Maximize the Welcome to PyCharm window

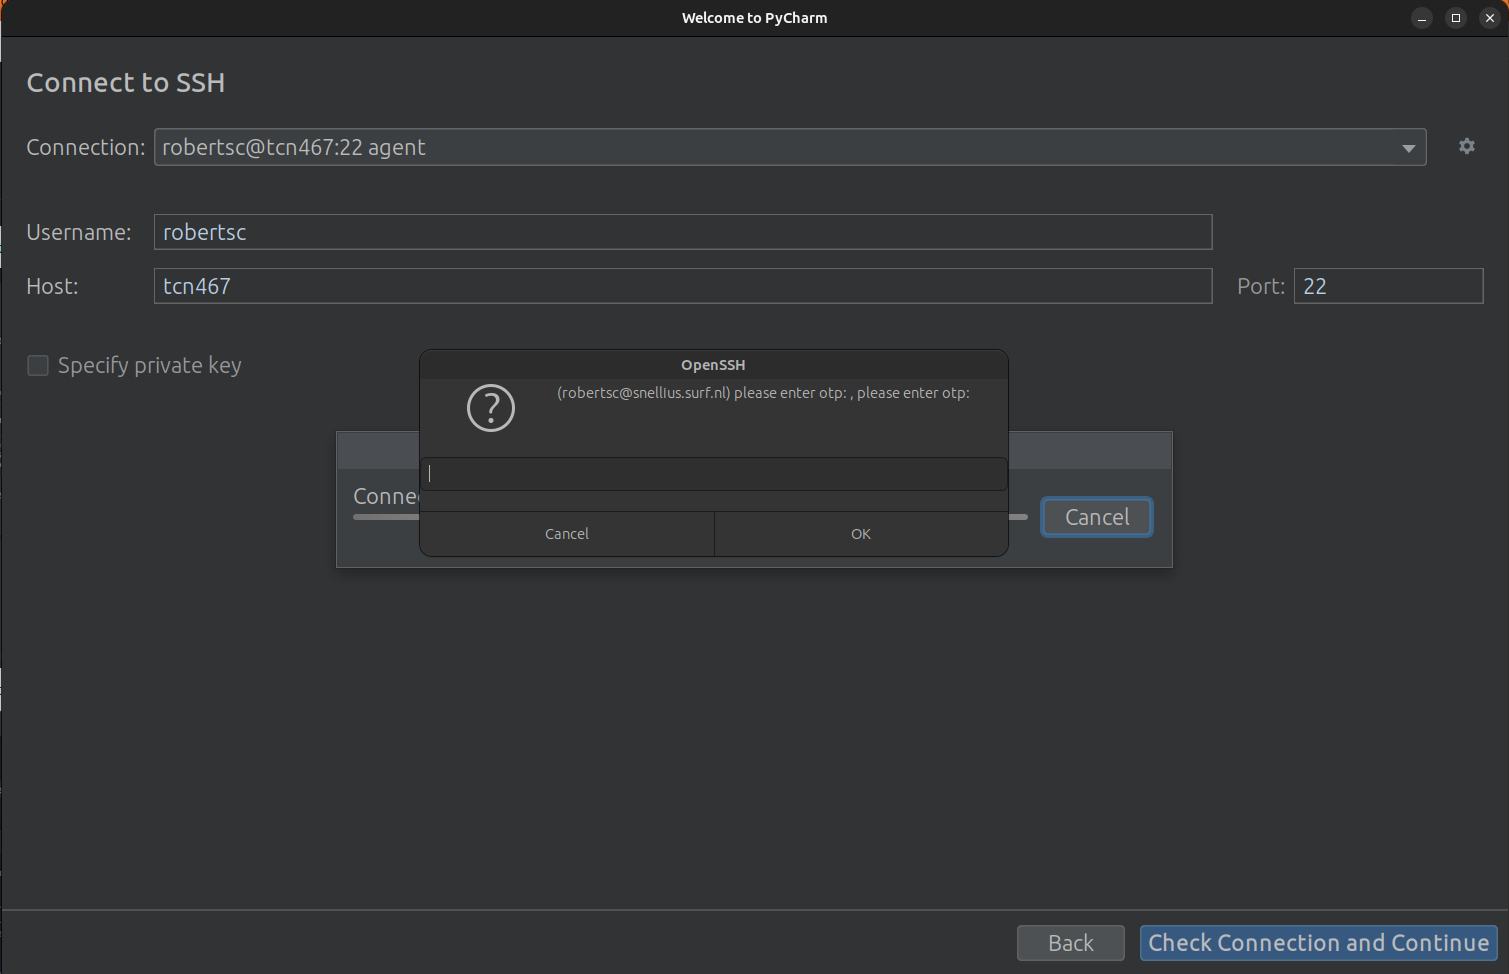point(1456,18)
